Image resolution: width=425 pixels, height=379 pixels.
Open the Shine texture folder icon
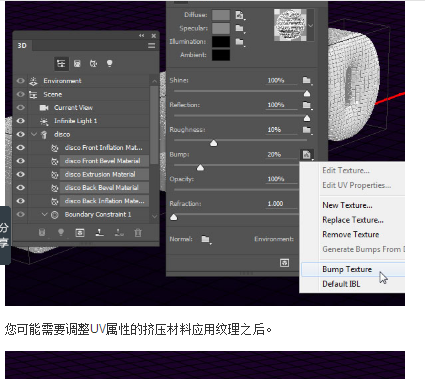(x=307, y=80)
